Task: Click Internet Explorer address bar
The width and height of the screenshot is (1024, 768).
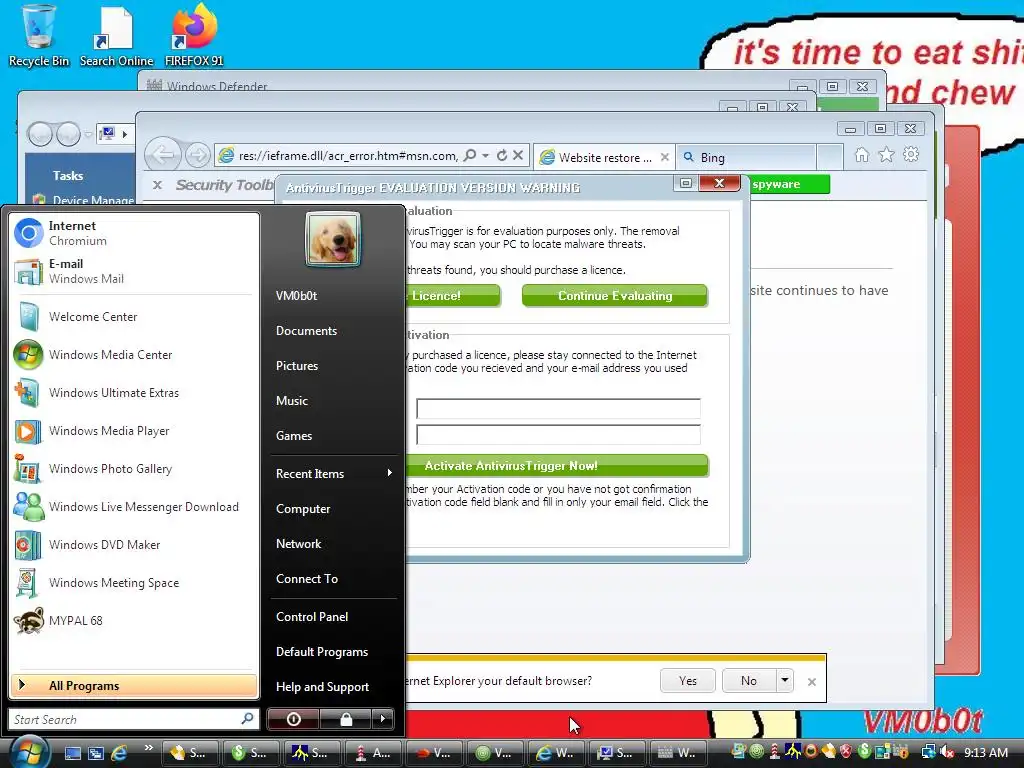Action: tap(346, 156)
